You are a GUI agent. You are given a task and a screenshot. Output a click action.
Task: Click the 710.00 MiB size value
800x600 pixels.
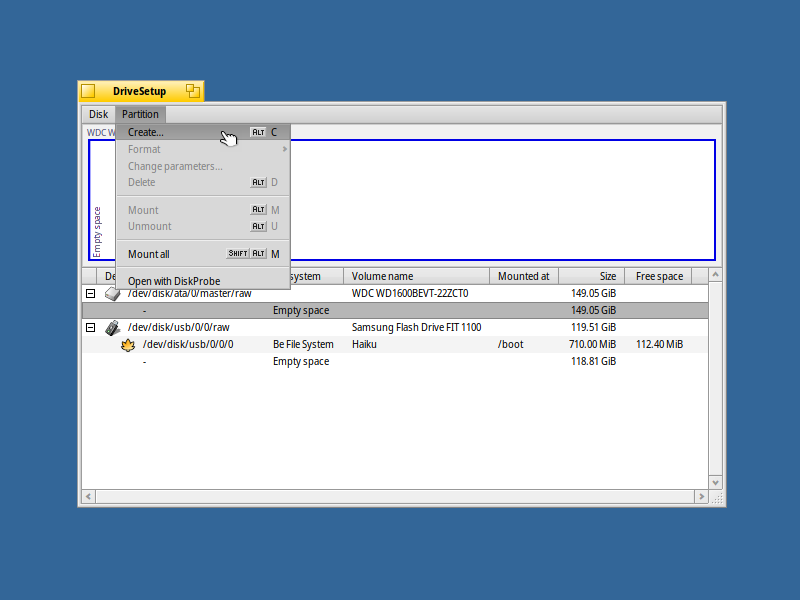click(592, 344)
